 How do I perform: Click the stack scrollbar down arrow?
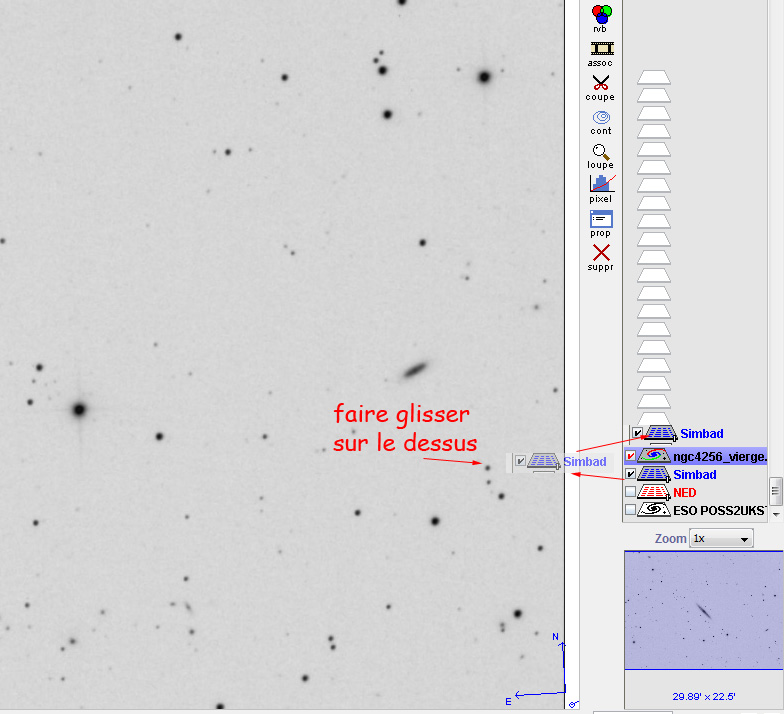point(776,514)
